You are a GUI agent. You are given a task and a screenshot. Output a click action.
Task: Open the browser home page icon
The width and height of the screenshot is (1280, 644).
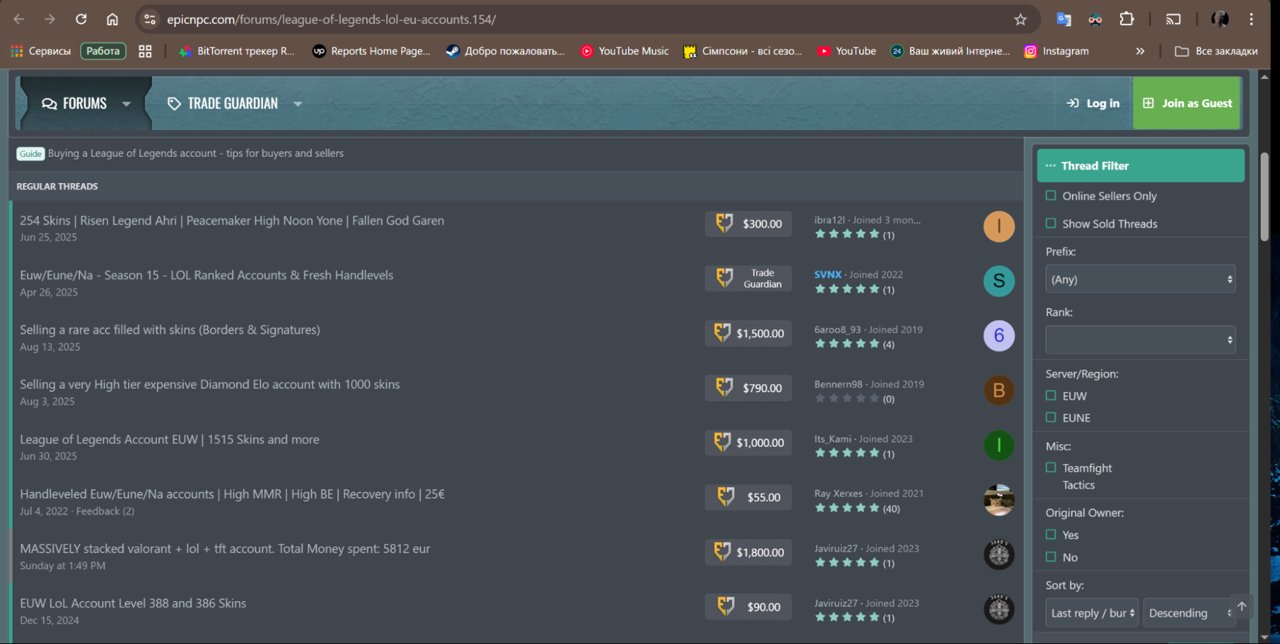coord(112,19)
